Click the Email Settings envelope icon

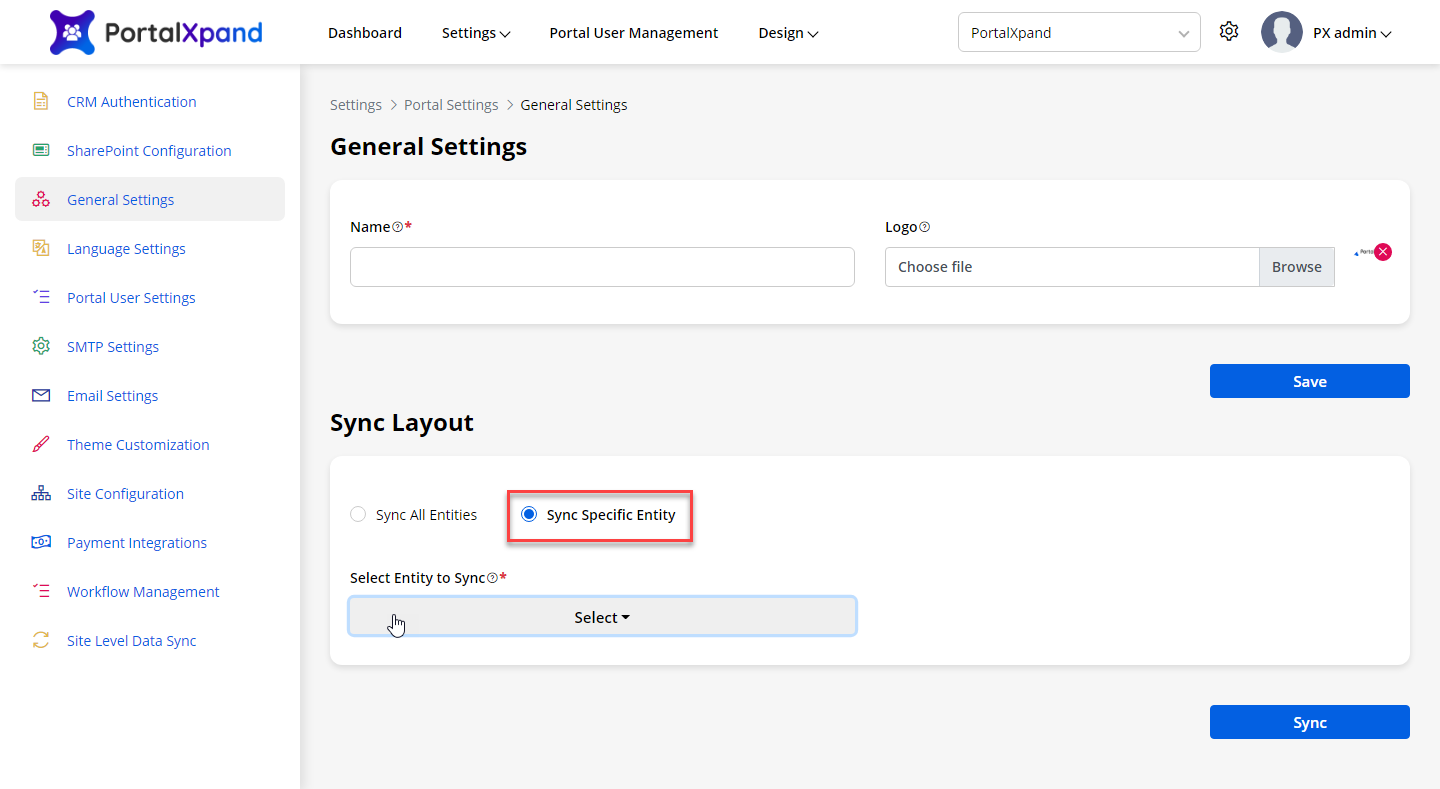(41, 395)
